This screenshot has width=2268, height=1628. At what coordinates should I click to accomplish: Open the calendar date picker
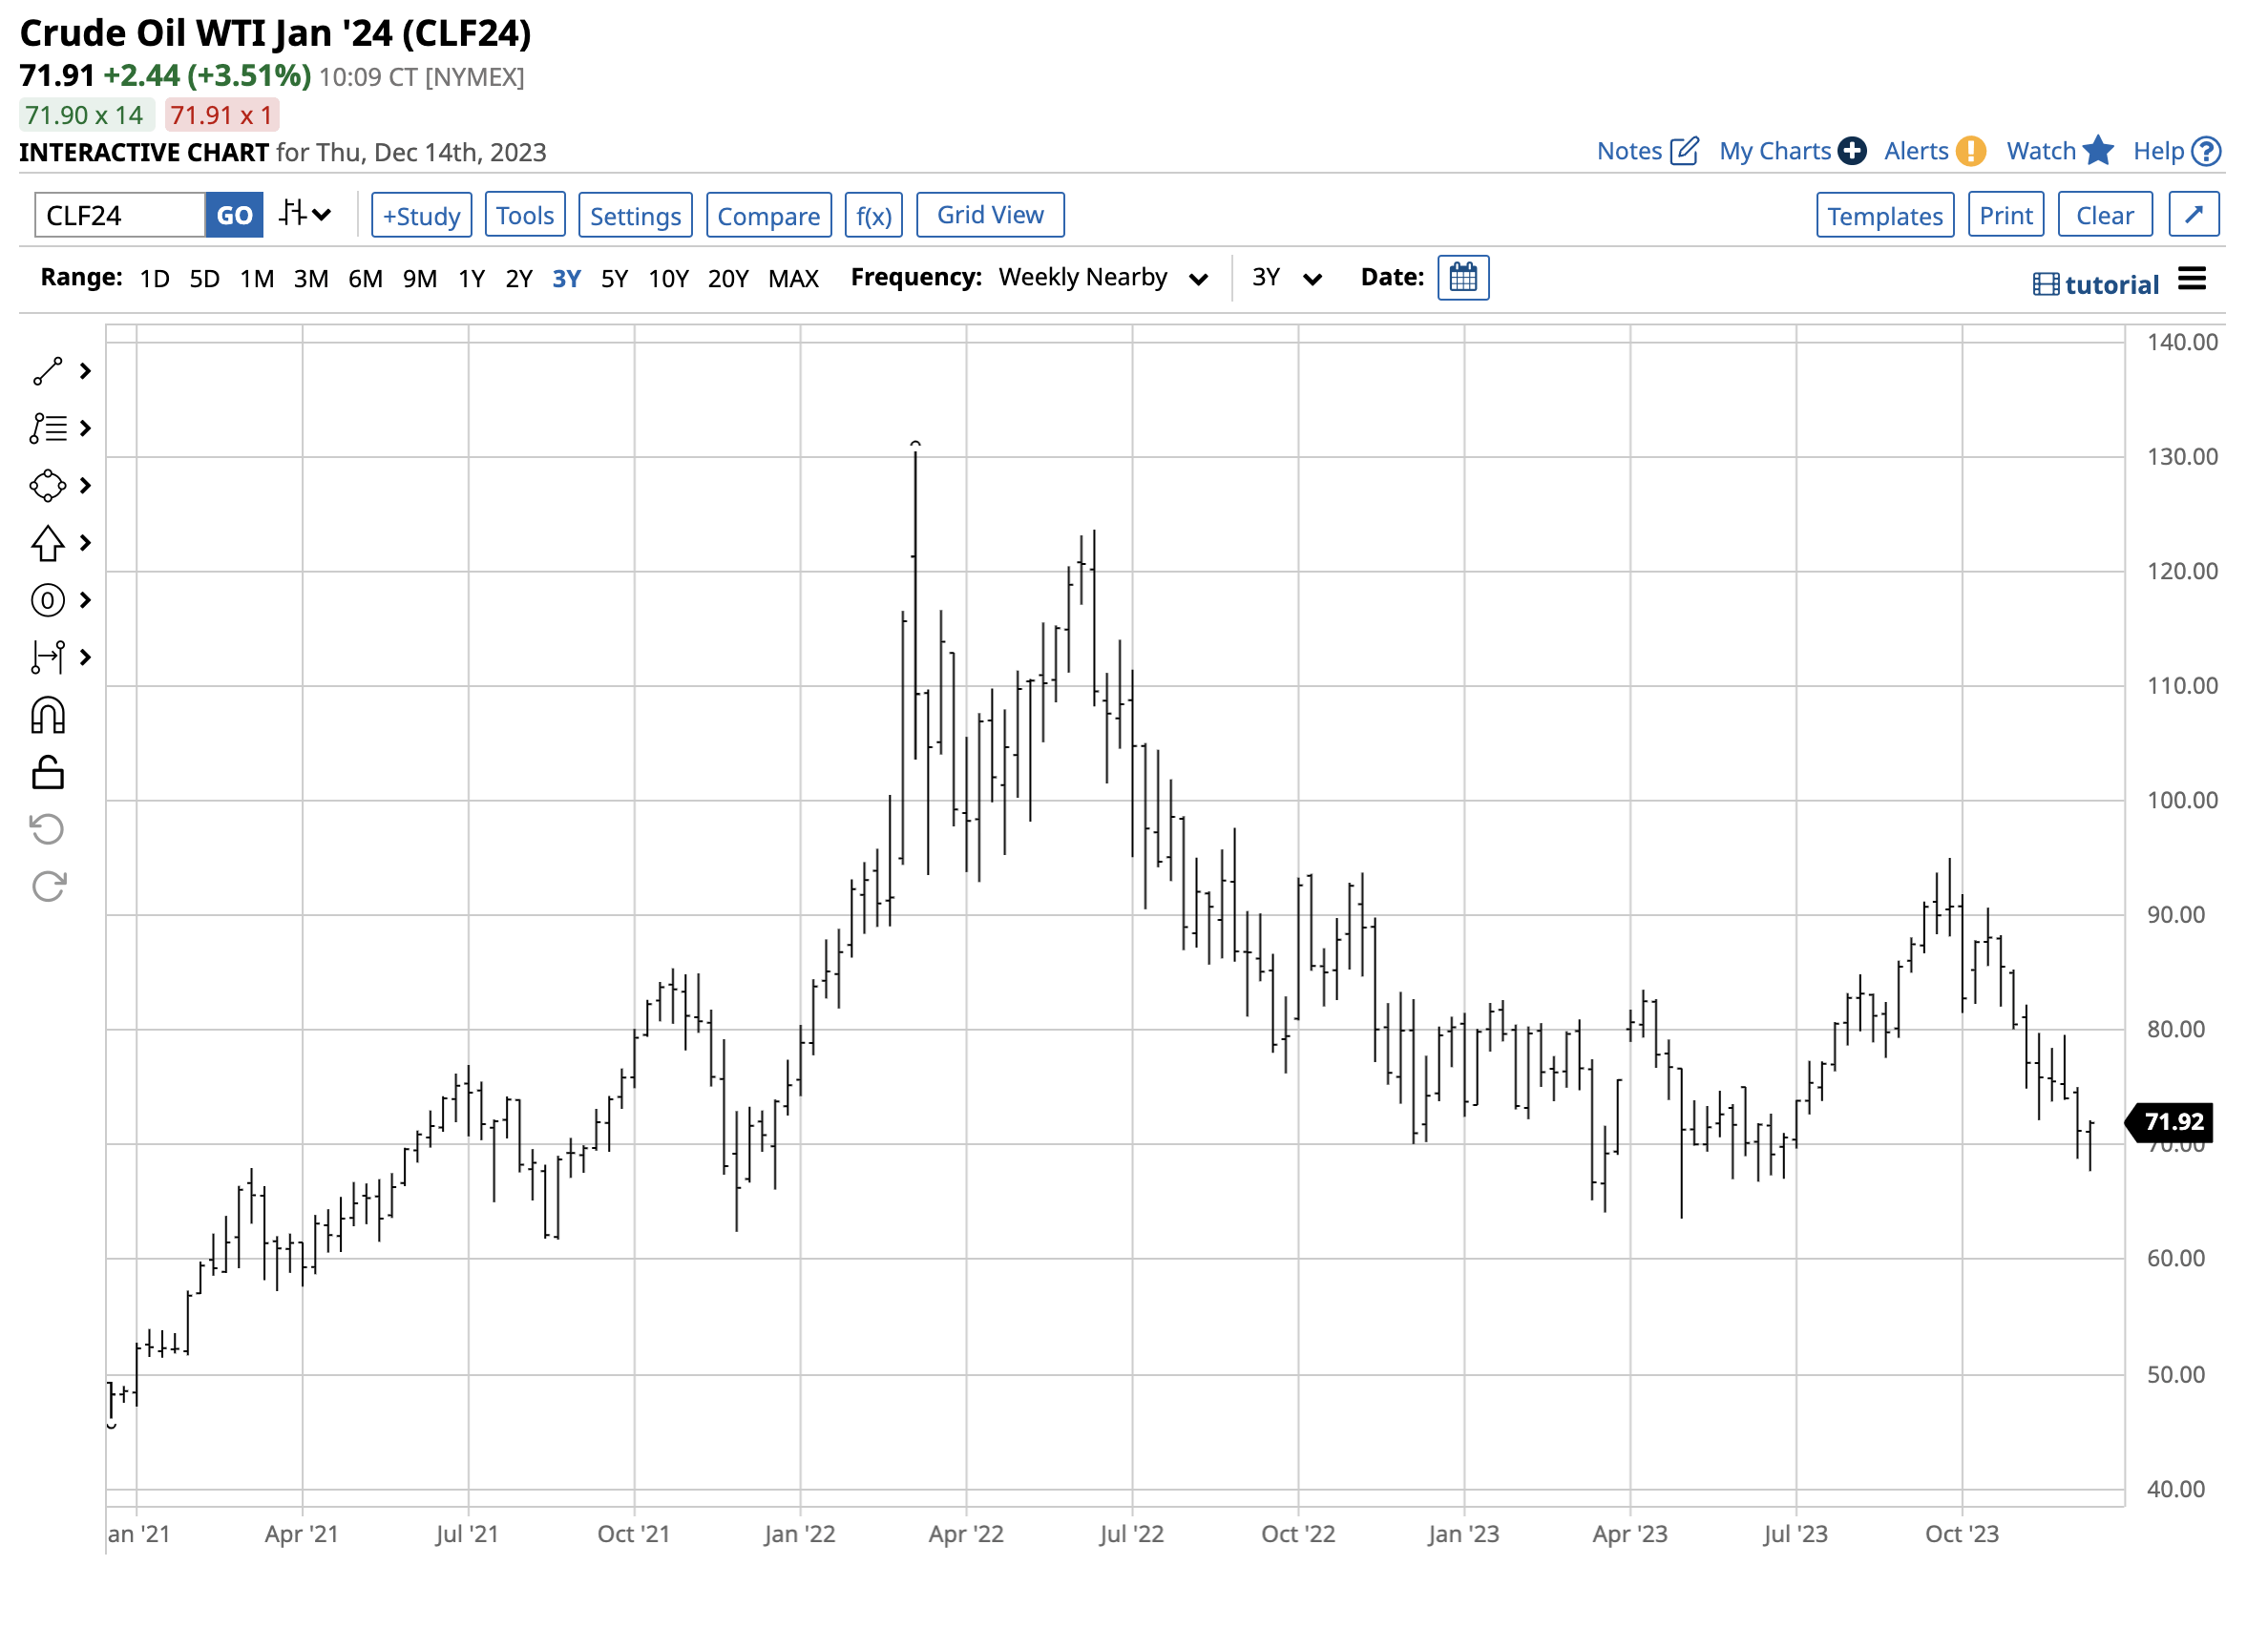(1464, 278)
